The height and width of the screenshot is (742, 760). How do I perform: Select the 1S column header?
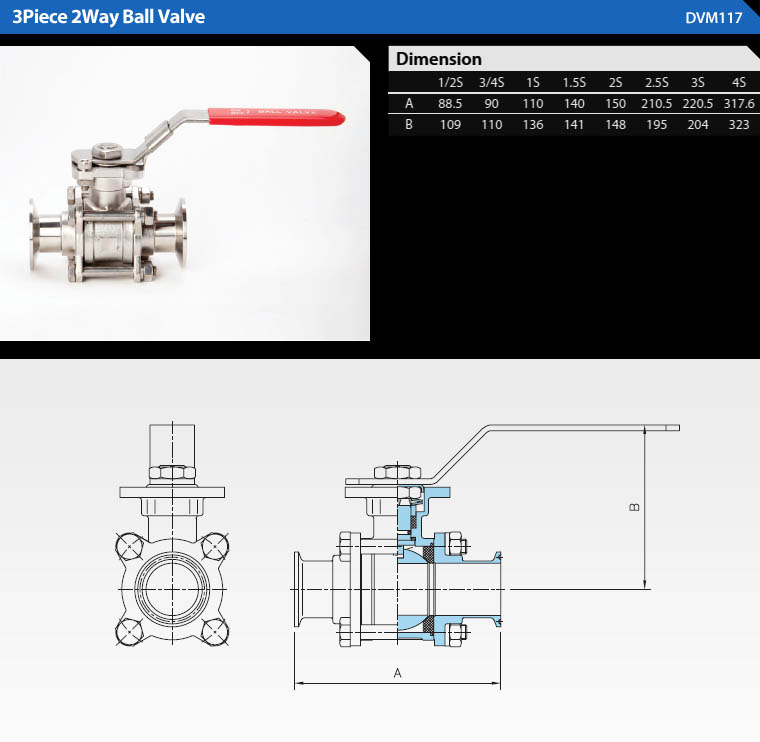[533, 82]
